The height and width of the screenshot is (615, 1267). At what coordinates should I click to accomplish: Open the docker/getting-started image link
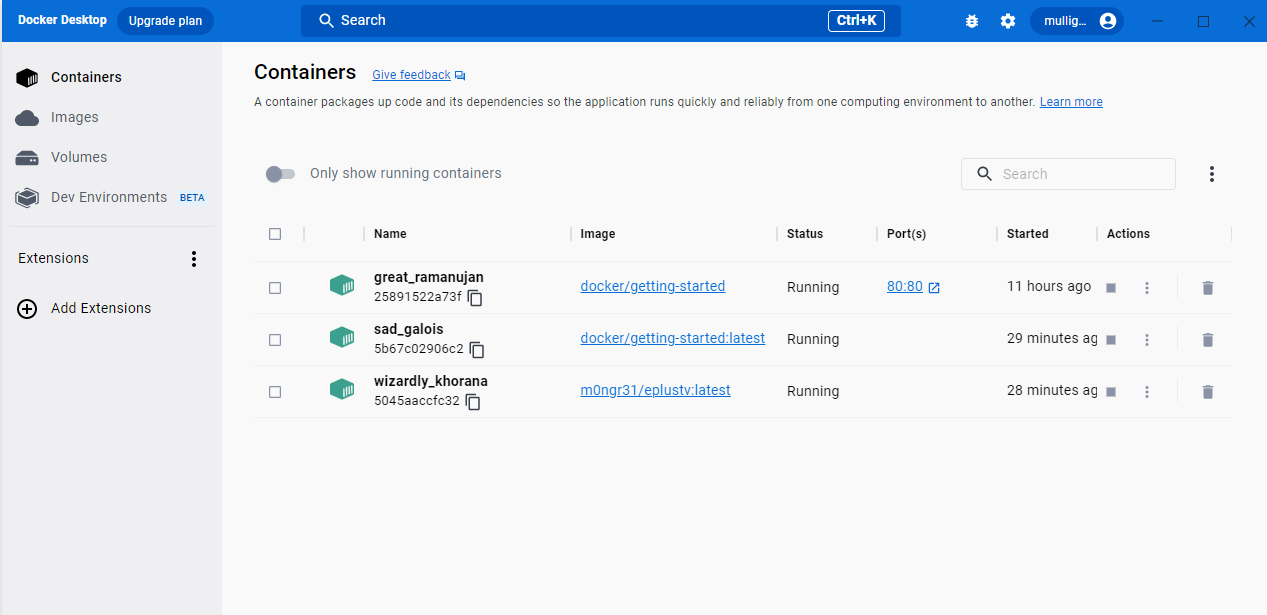652,286
